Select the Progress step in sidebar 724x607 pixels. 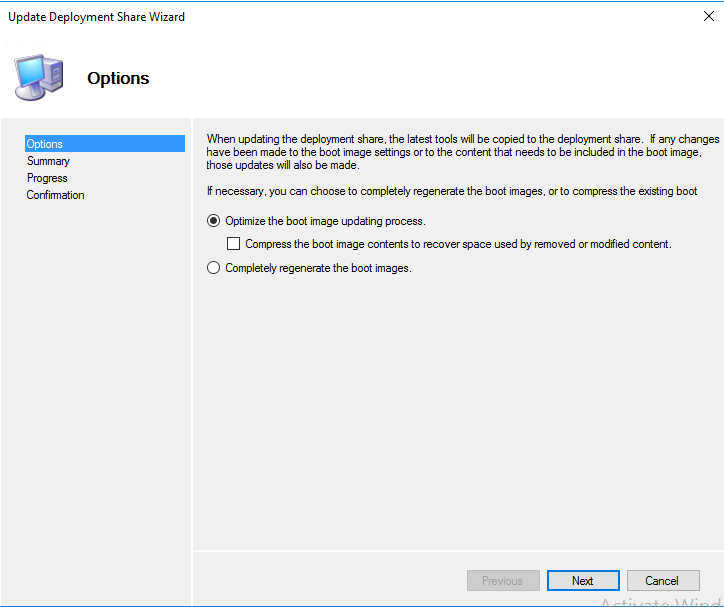(47, 178)
